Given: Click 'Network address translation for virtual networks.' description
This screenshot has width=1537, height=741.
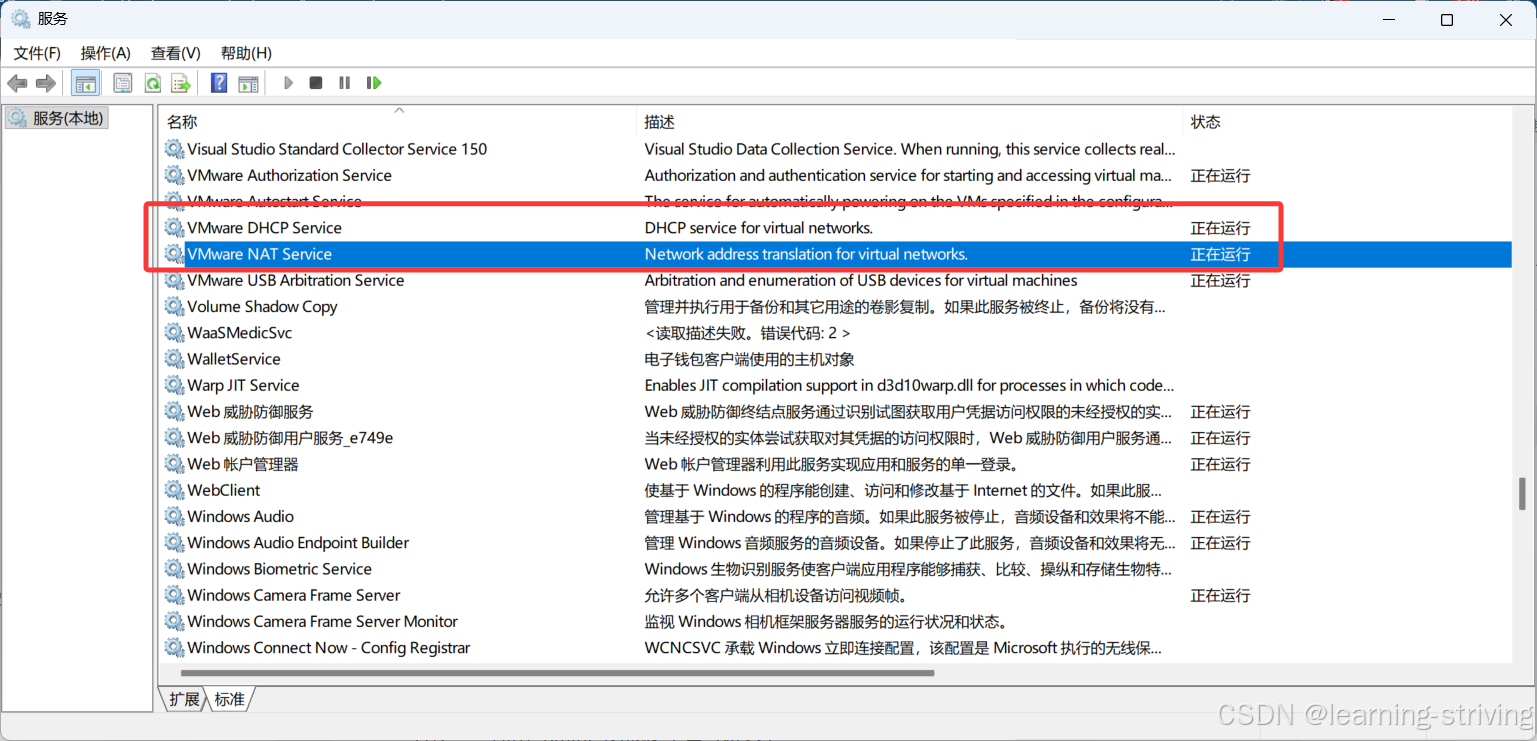Looking at the screenshot, I should tap(806, 254).
